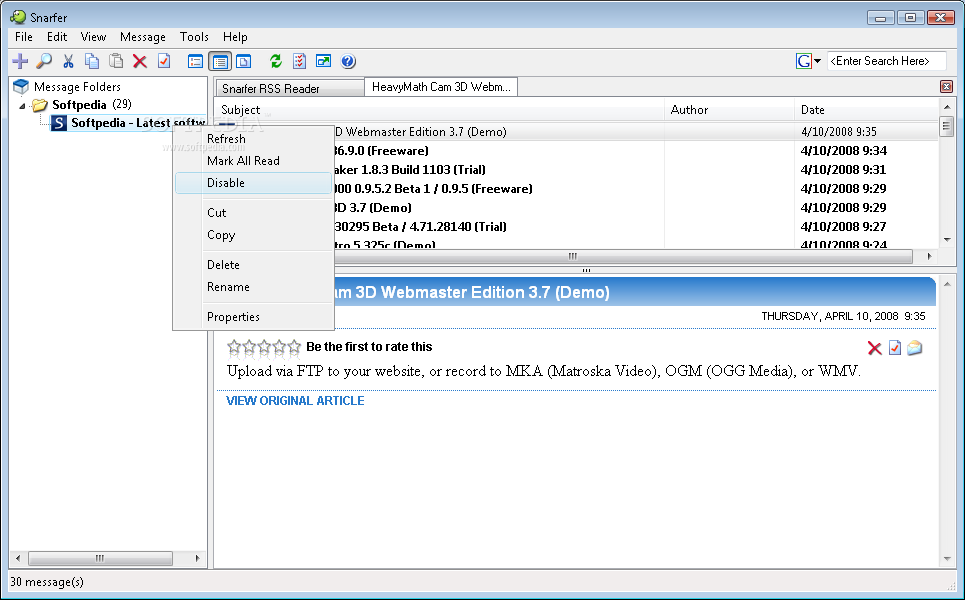
Task: Sort messages by the Author column header
Action: coord(729,110)
